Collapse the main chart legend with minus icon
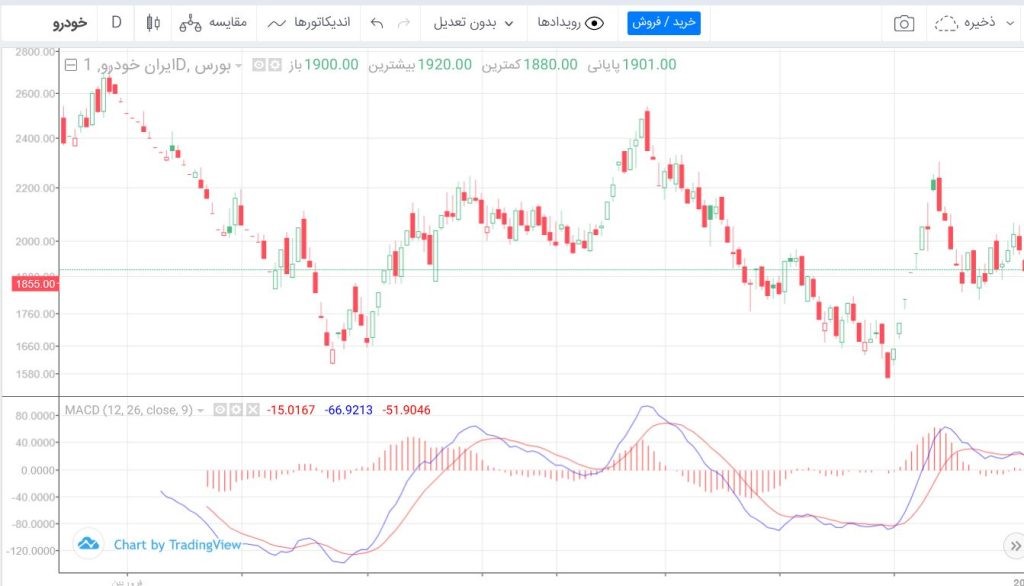Screen dimensions: 1024x586 [x=70, y=66]
